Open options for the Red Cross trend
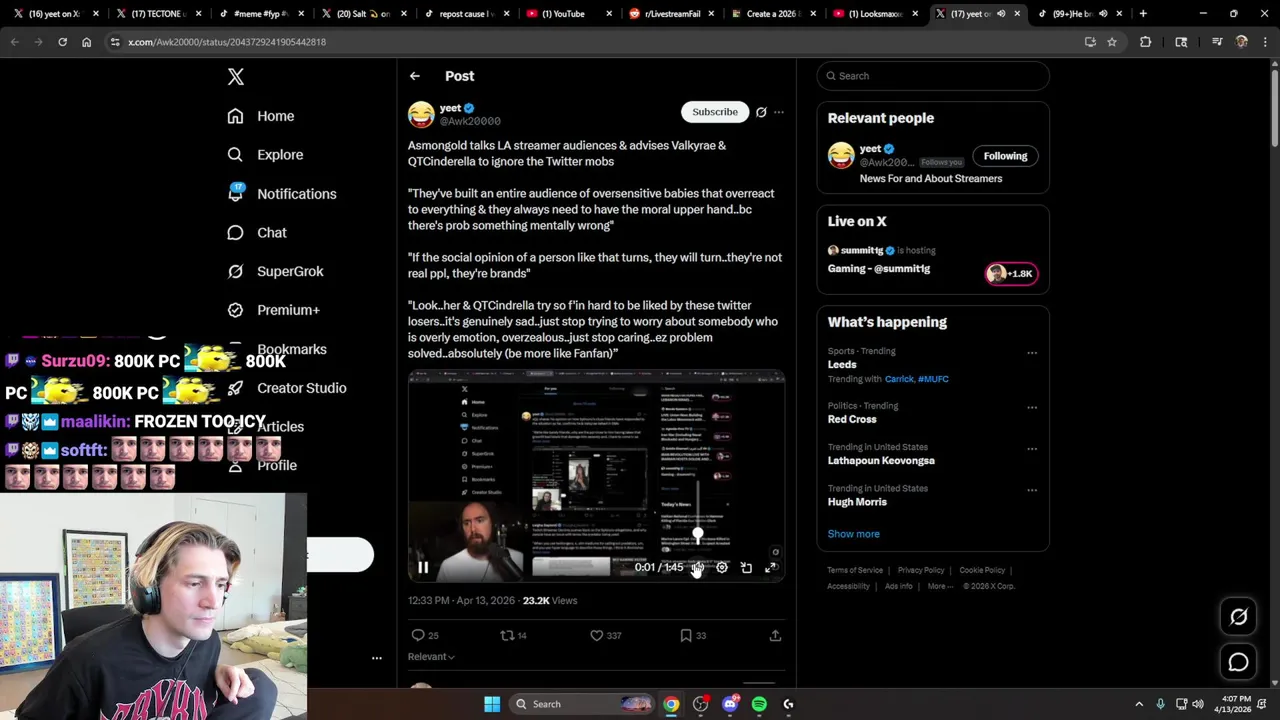 [1032, 407]
